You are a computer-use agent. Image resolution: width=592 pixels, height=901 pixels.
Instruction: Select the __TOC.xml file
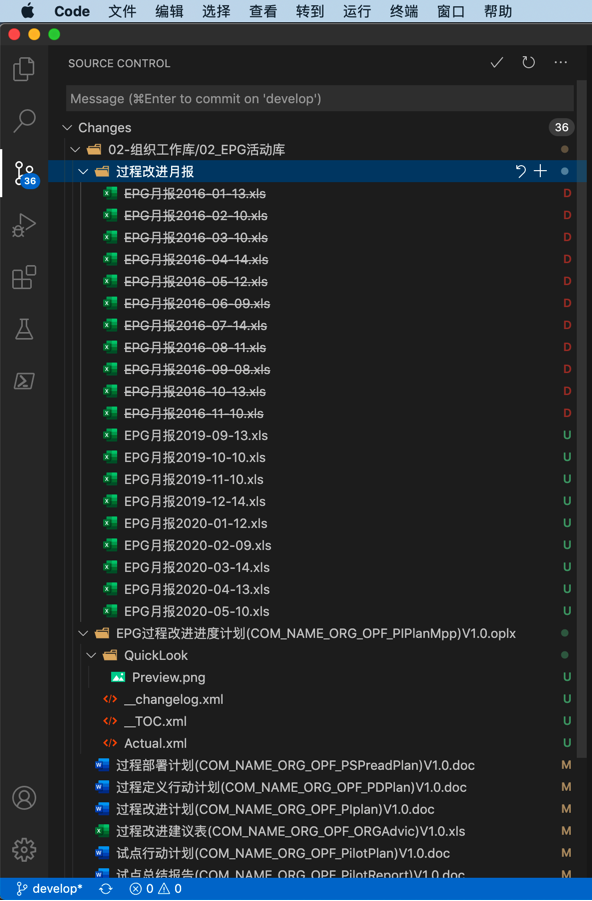(317, 721)
